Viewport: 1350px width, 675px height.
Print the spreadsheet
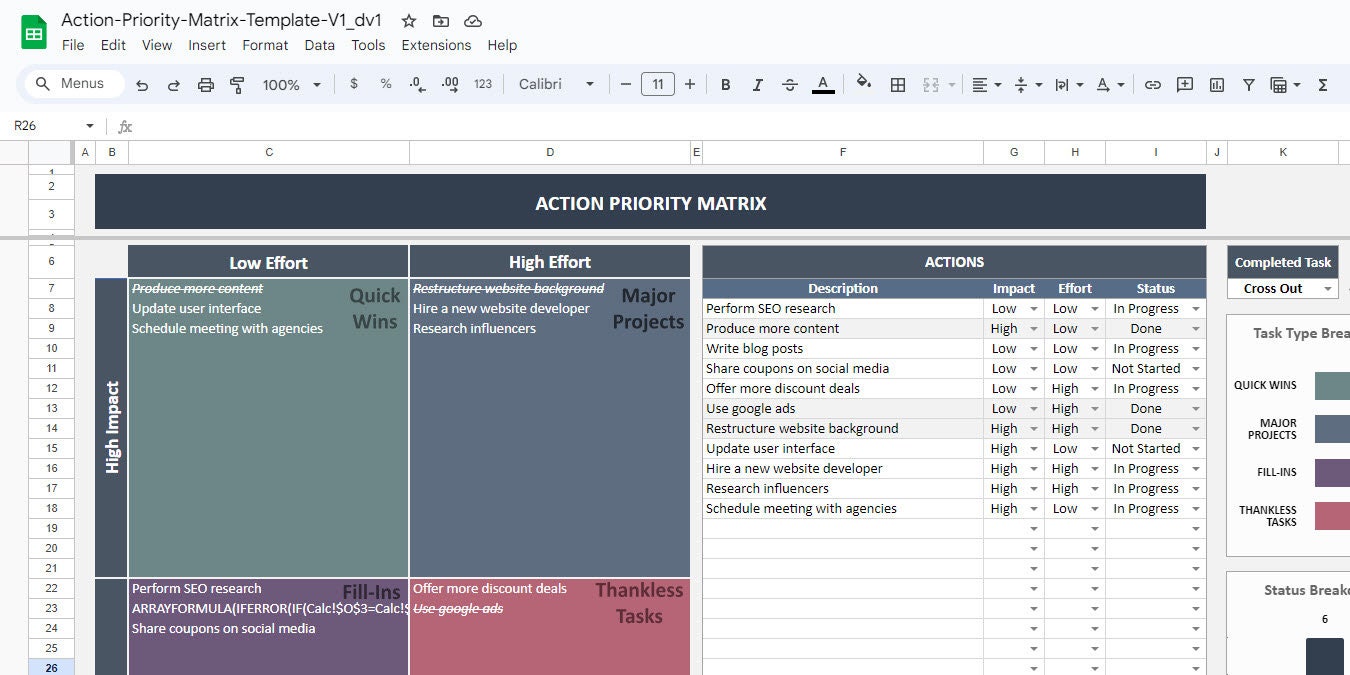(206, 84)
